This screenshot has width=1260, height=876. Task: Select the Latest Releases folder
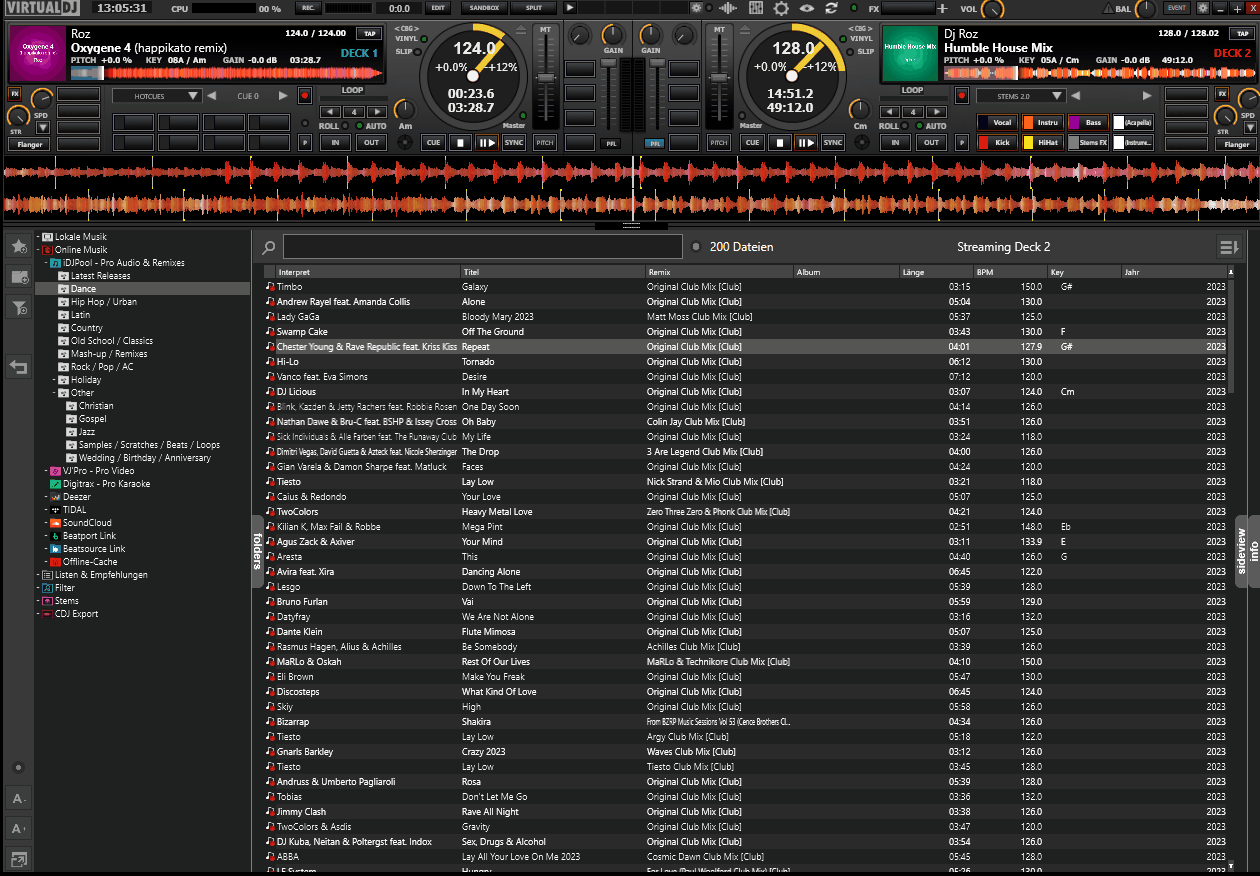100,276
